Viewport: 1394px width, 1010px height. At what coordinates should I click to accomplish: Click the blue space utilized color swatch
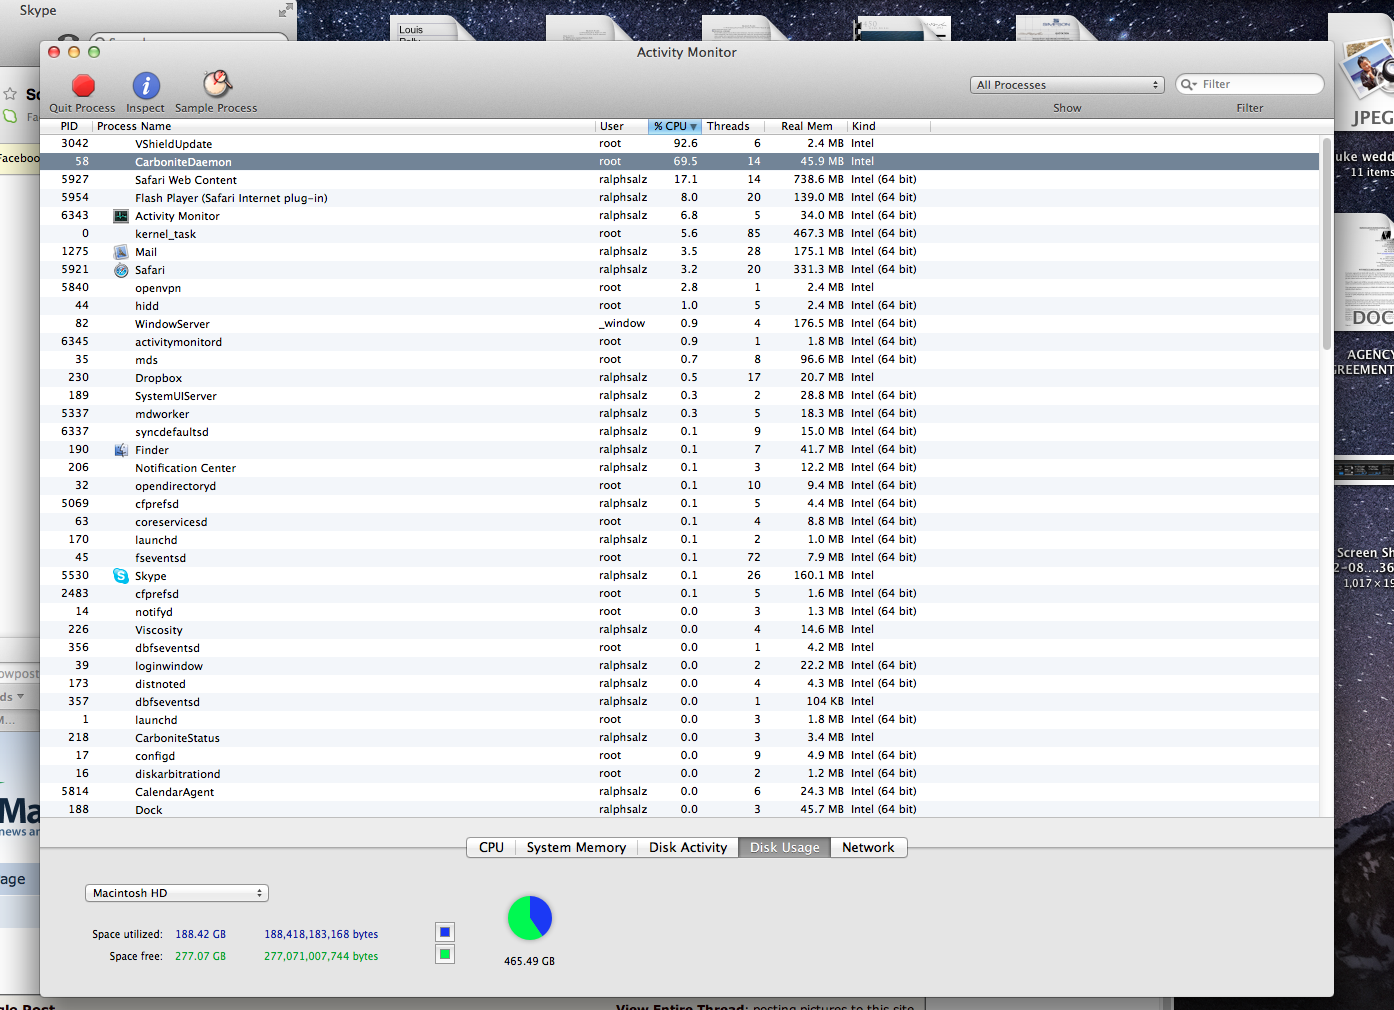tap(445, 932)
